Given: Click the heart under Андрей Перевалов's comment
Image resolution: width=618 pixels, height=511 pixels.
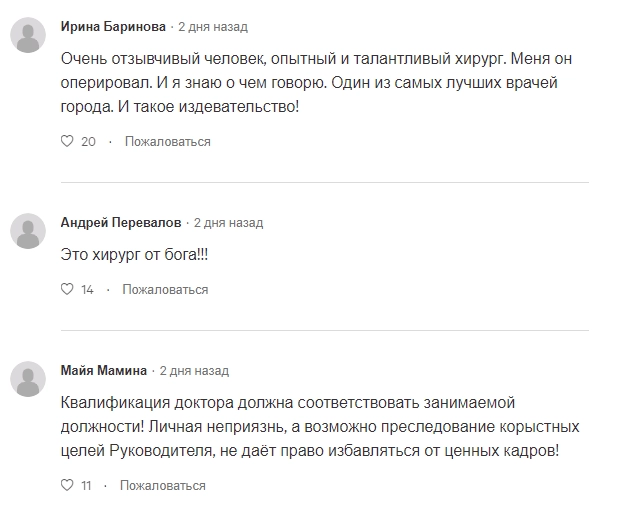Looking at the screenshot, I should 68,290.
